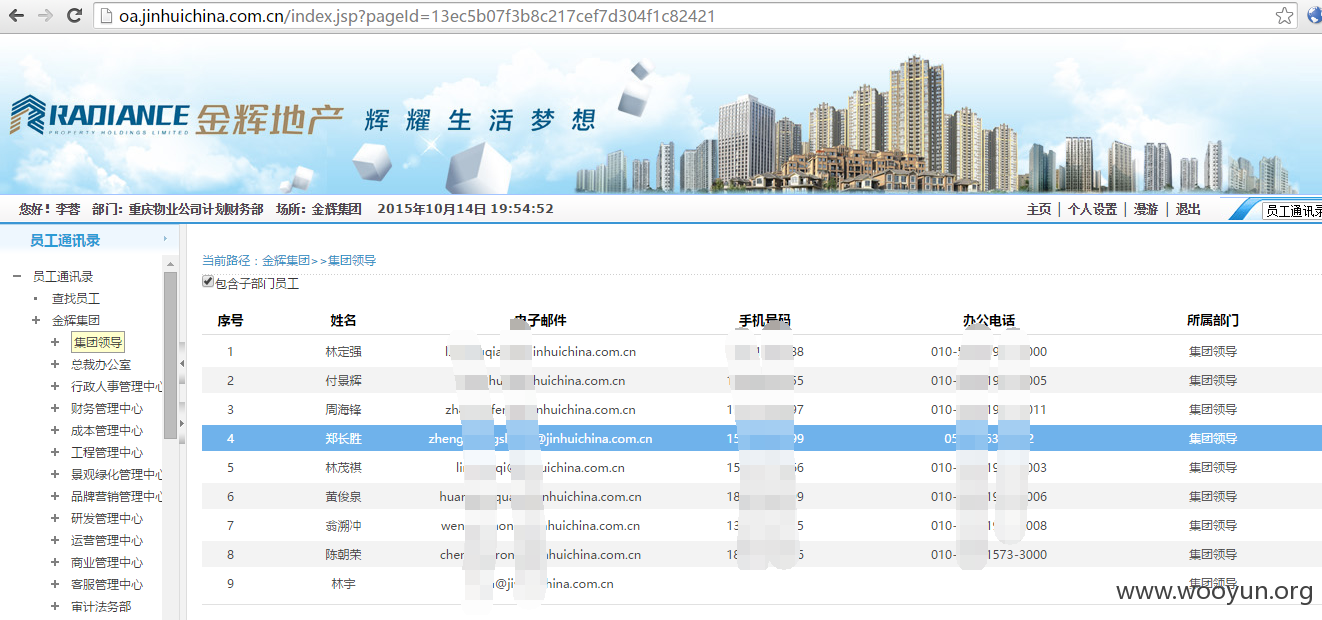Open 漫游 in top navigation

point(1146,209)
